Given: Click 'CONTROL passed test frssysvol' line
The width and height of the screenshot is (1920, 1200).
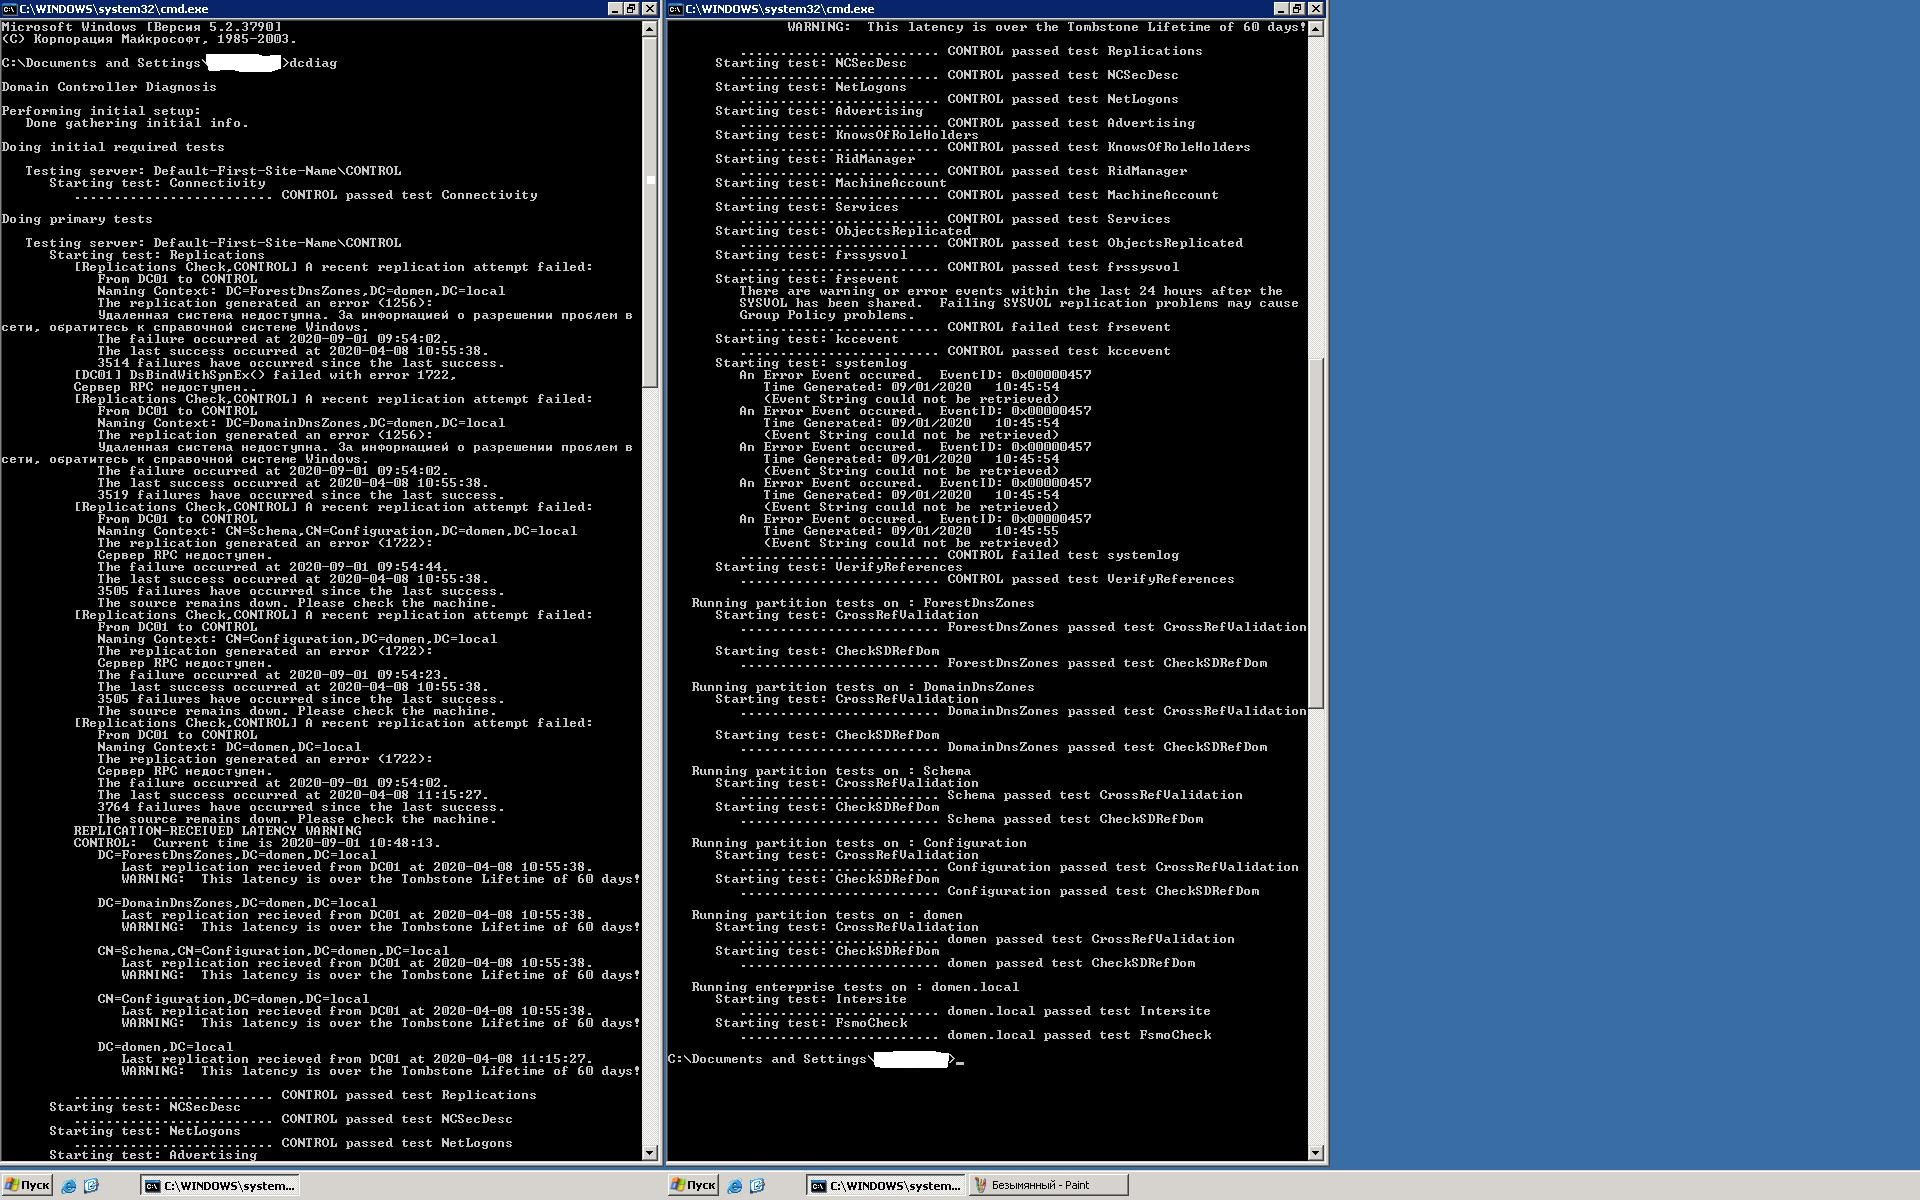Looking at the screenshot, I should [x=959, y=267].
